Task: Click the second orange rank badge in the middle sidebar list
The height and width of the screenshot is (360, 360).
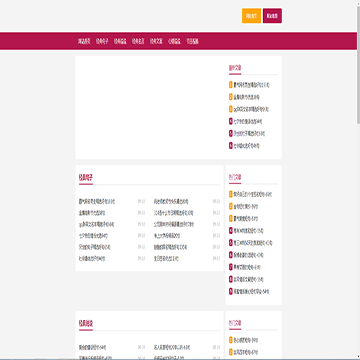Action: click(231, 206)
